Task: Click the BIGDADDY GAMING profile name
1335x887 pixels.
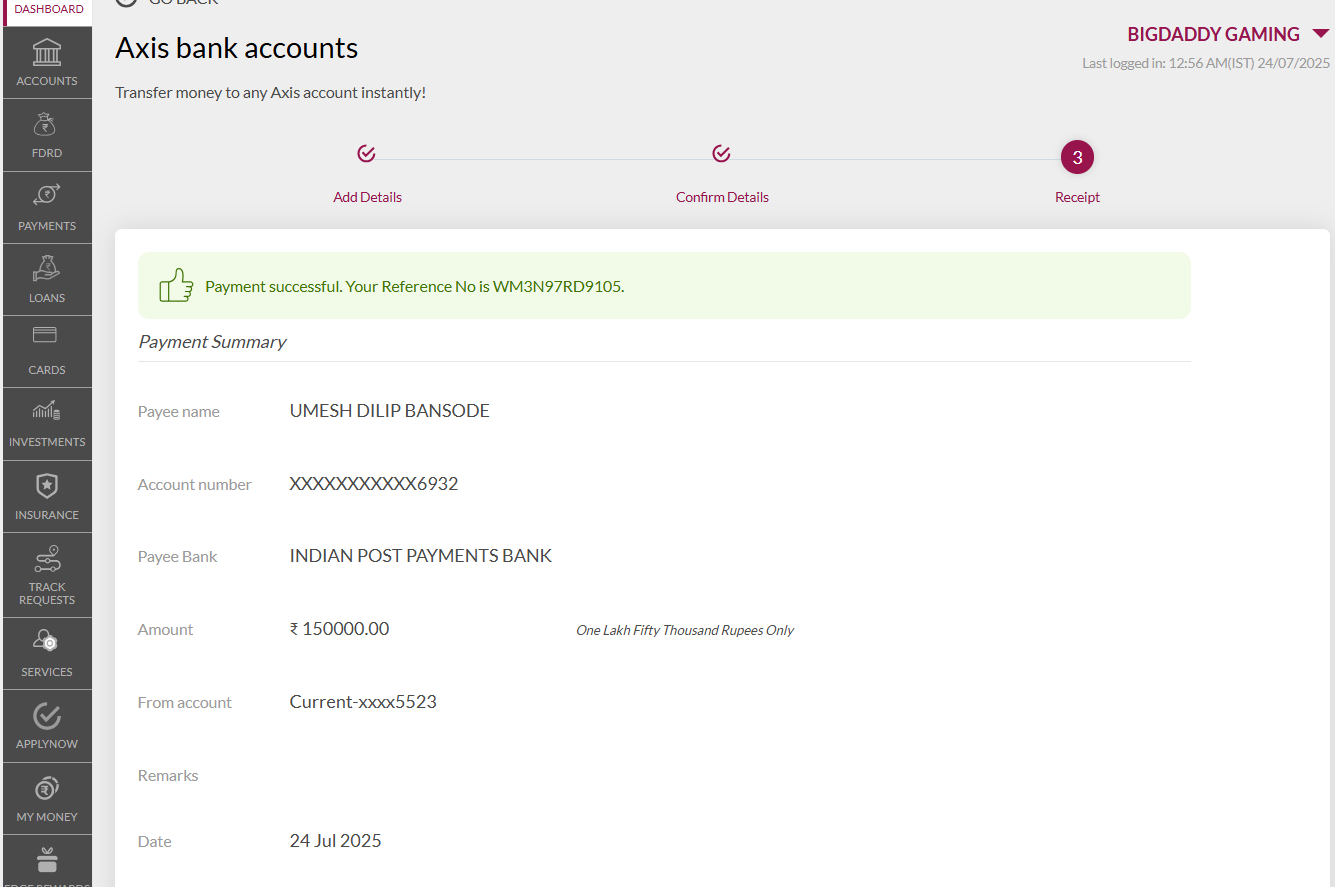Action: [1213, 34]
